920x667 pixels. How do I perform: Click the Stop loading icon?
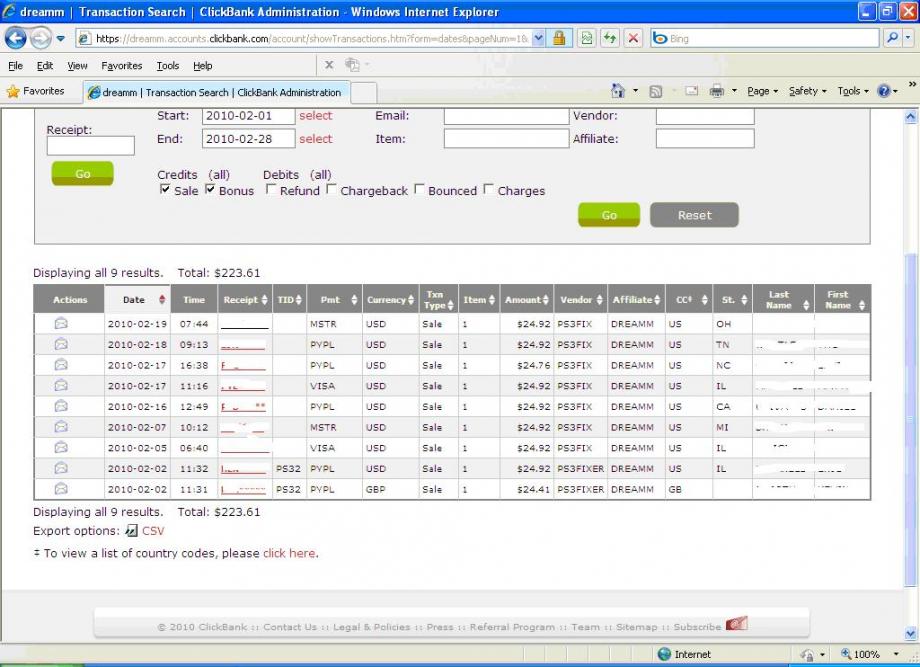(633, 38)
